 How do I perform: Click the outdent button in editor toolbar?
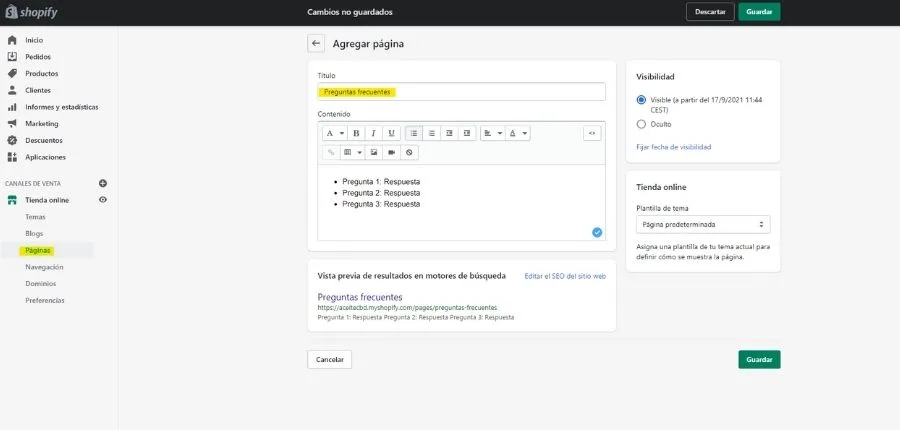coord(449,133)
